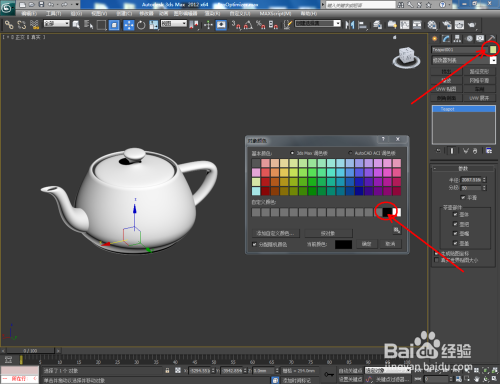Click the 自动关键点 auto key button

click(x=350, y=370)
